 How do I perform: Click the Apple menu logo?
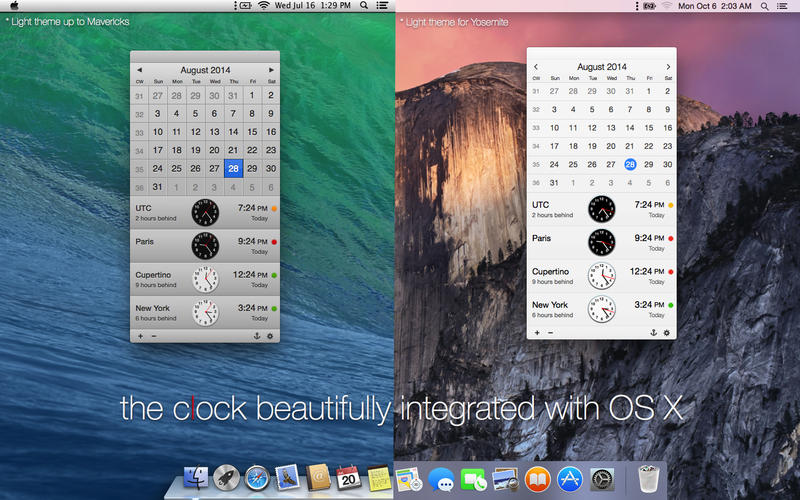(14, 6)
